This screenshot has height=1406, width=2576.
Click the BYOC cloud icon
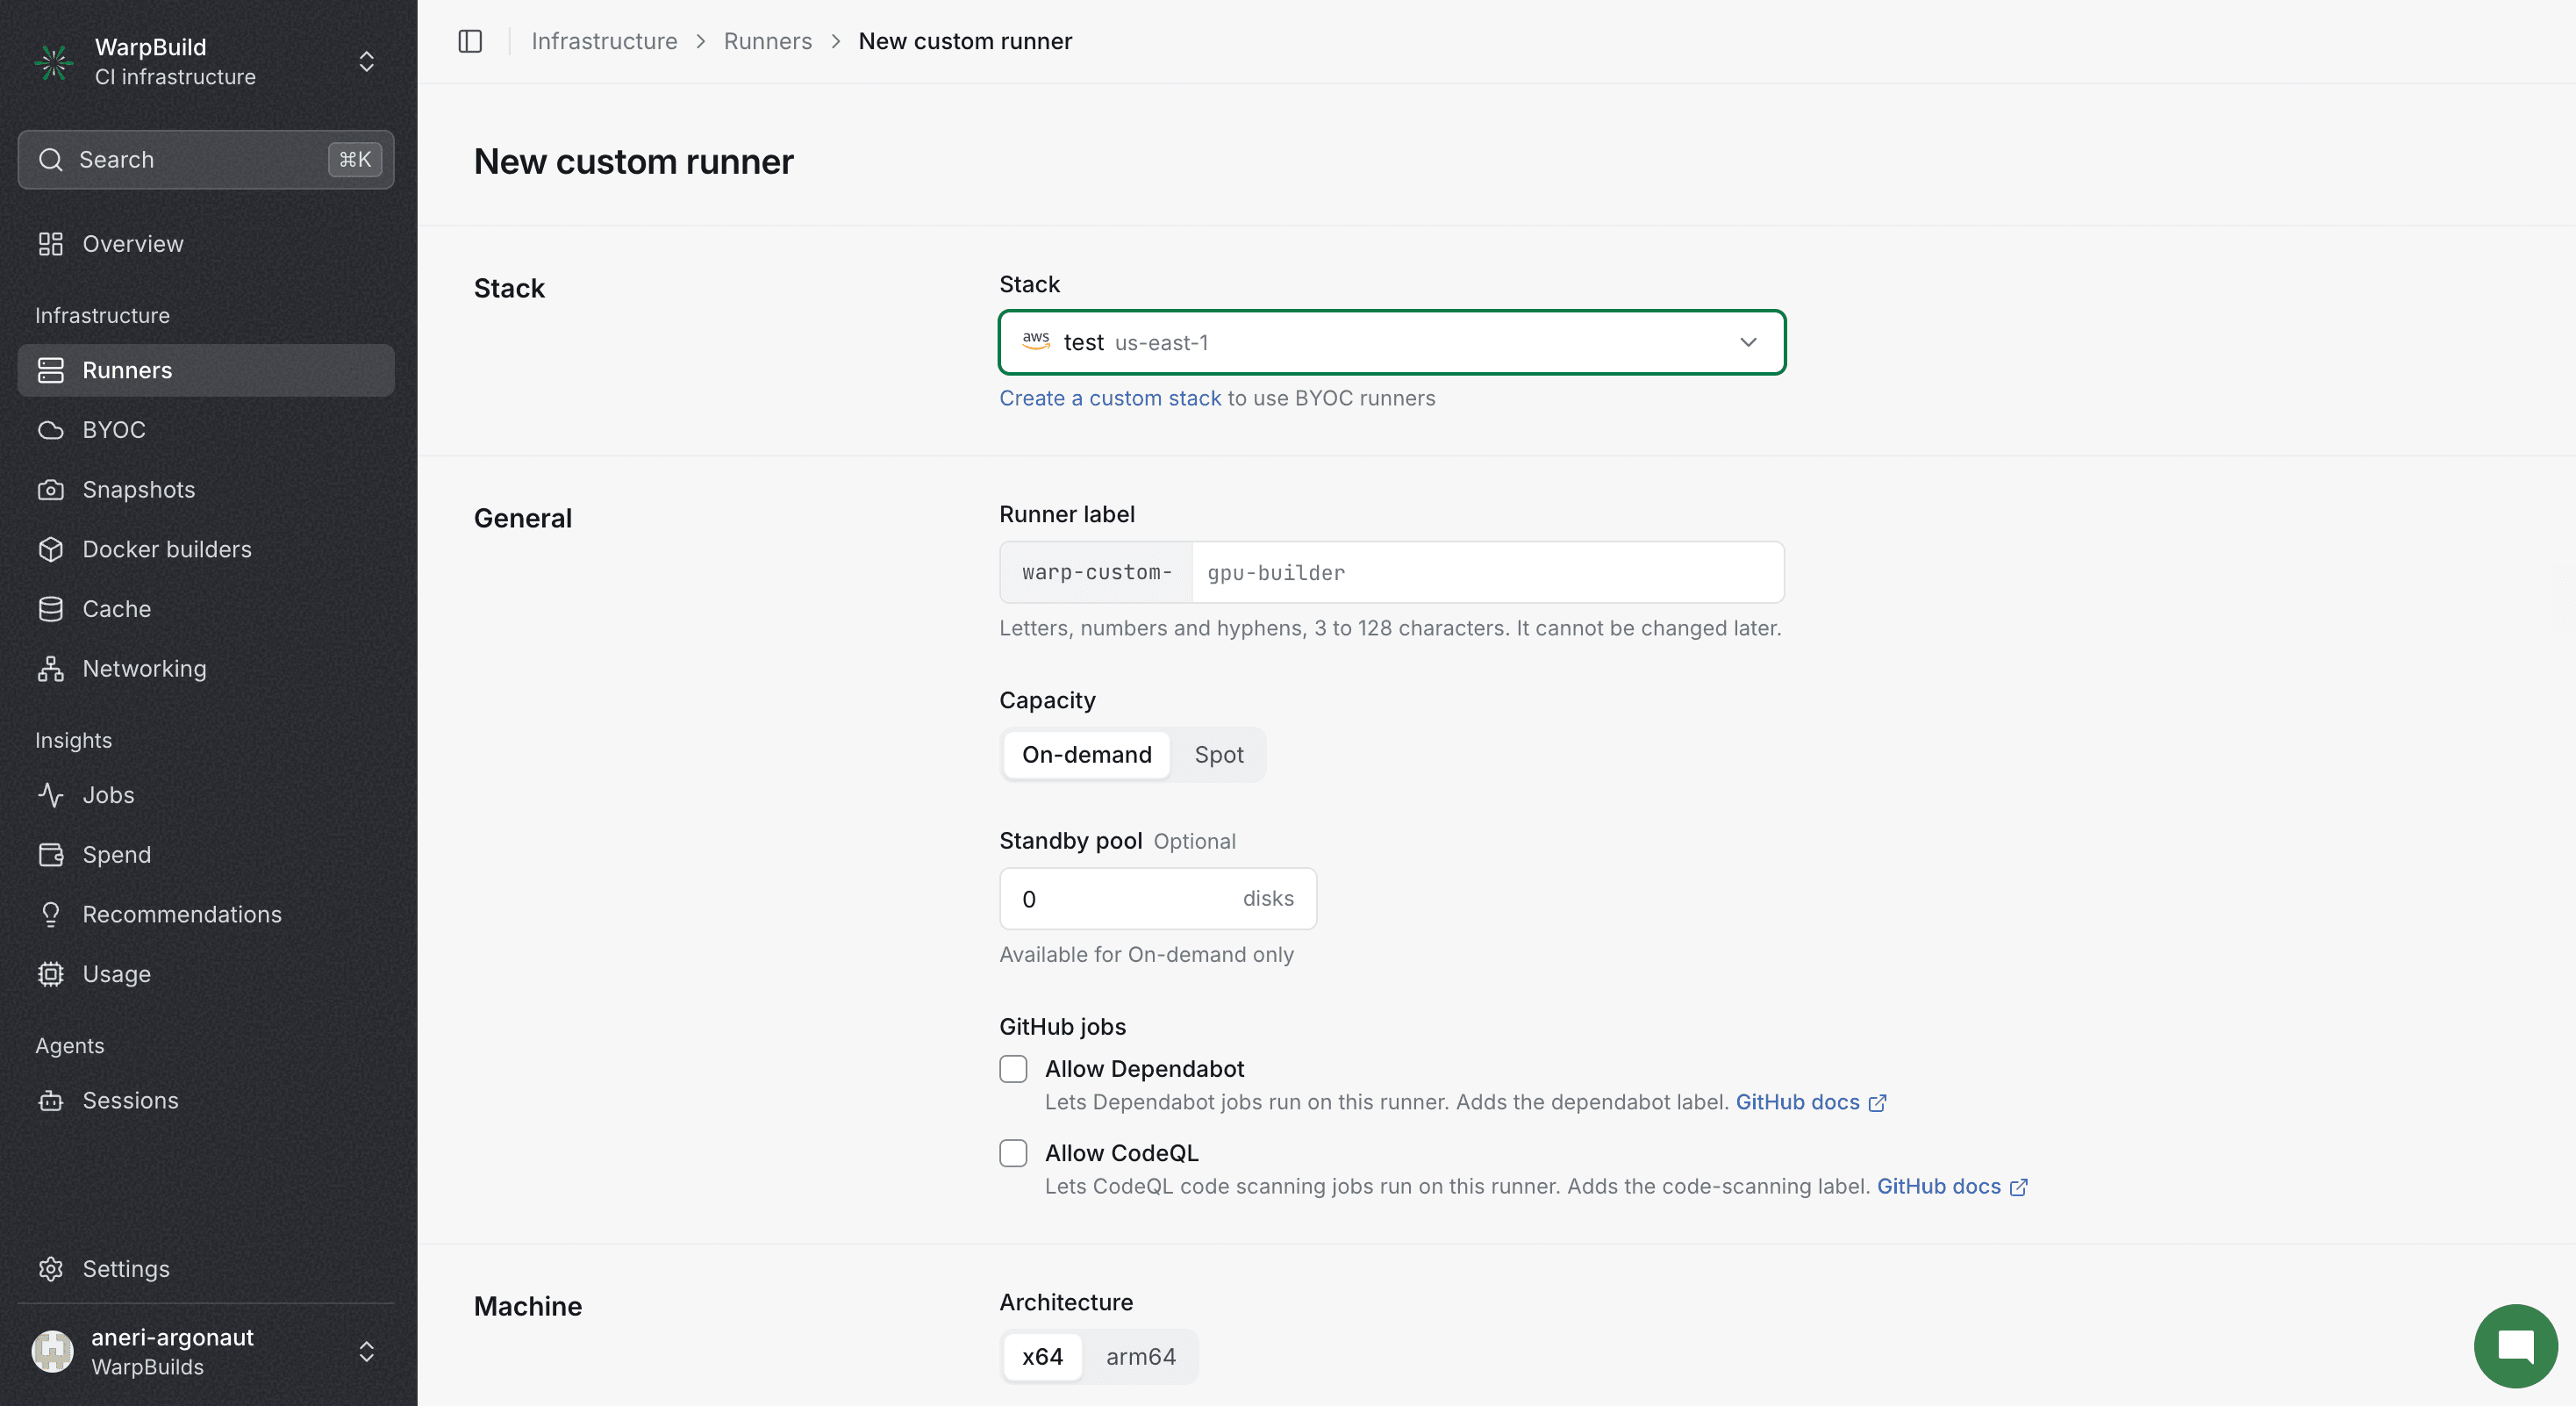pyautogui.click(x=51, y=430)
